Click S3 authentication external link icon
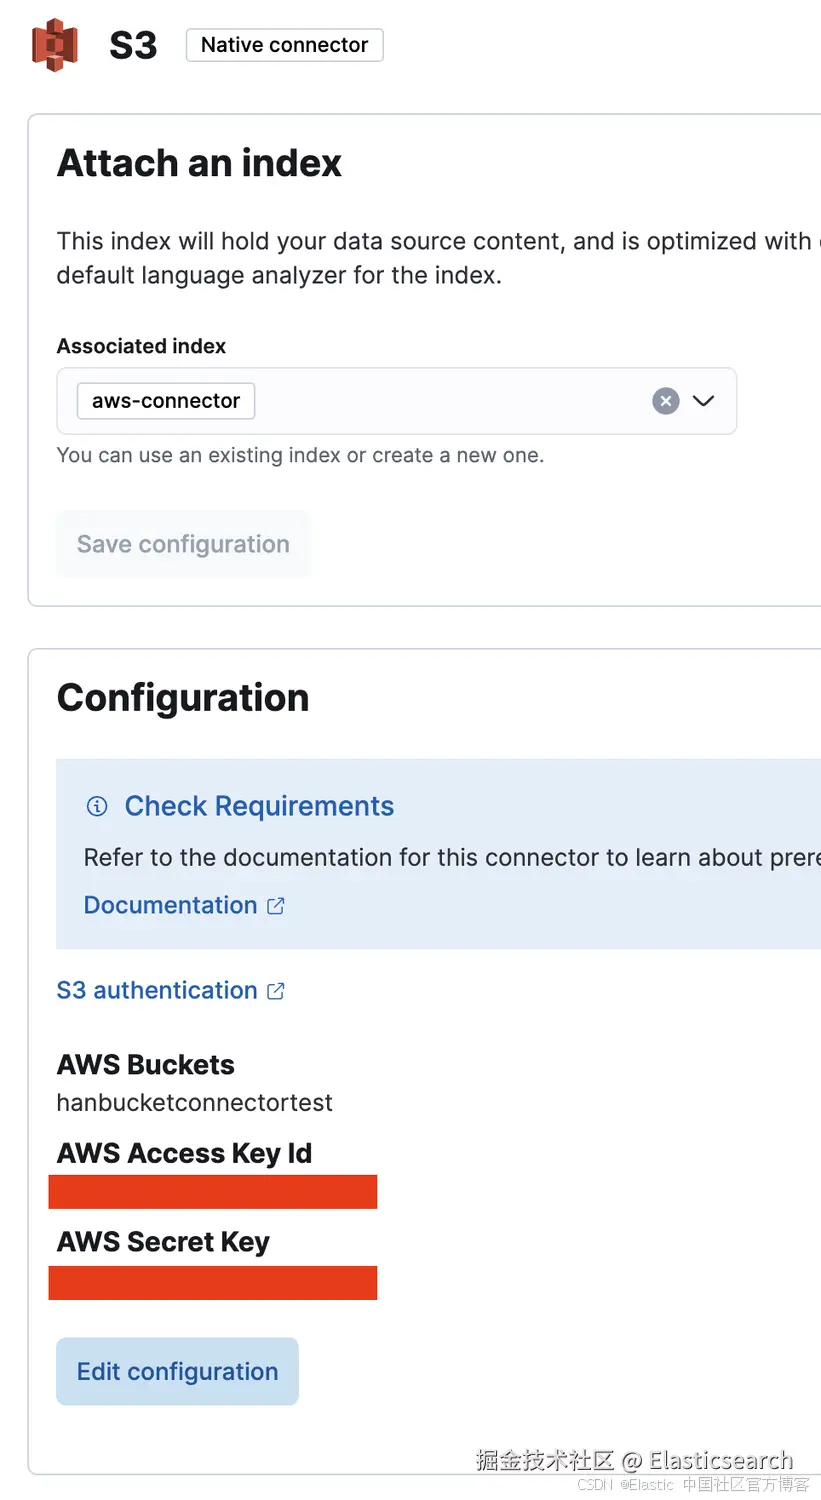 [276, 991]
